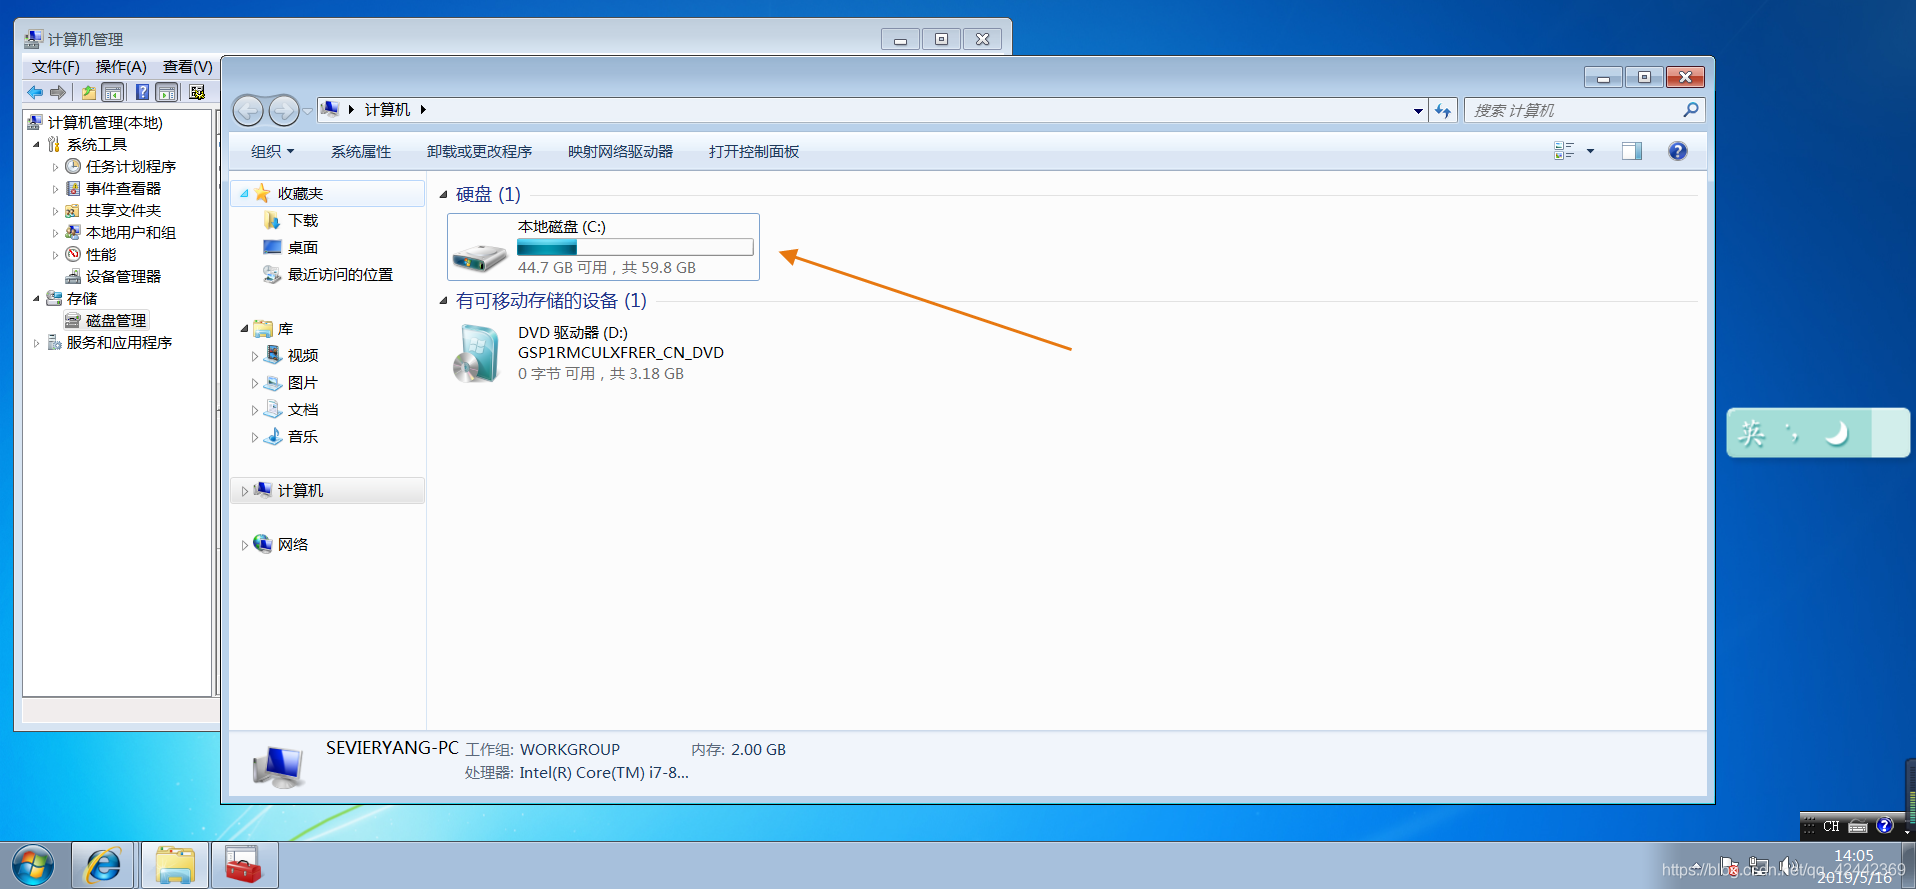Select 本地用户和组 in the tree
1916x889 pixels.
coord(130,233)
